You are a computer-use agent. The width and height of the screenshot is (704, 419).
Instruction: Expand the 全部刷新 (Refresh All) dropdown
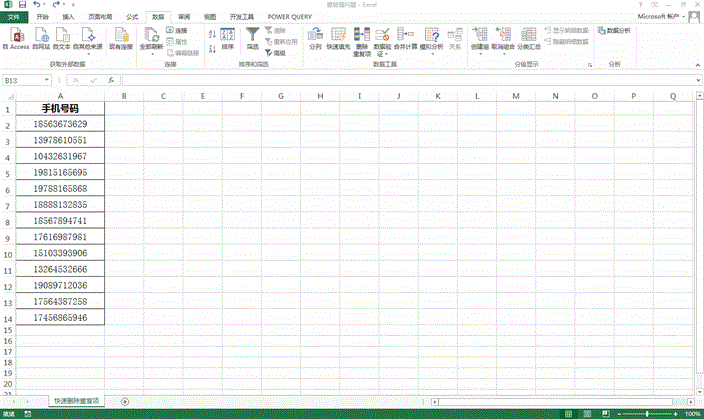tap(150, 54)
